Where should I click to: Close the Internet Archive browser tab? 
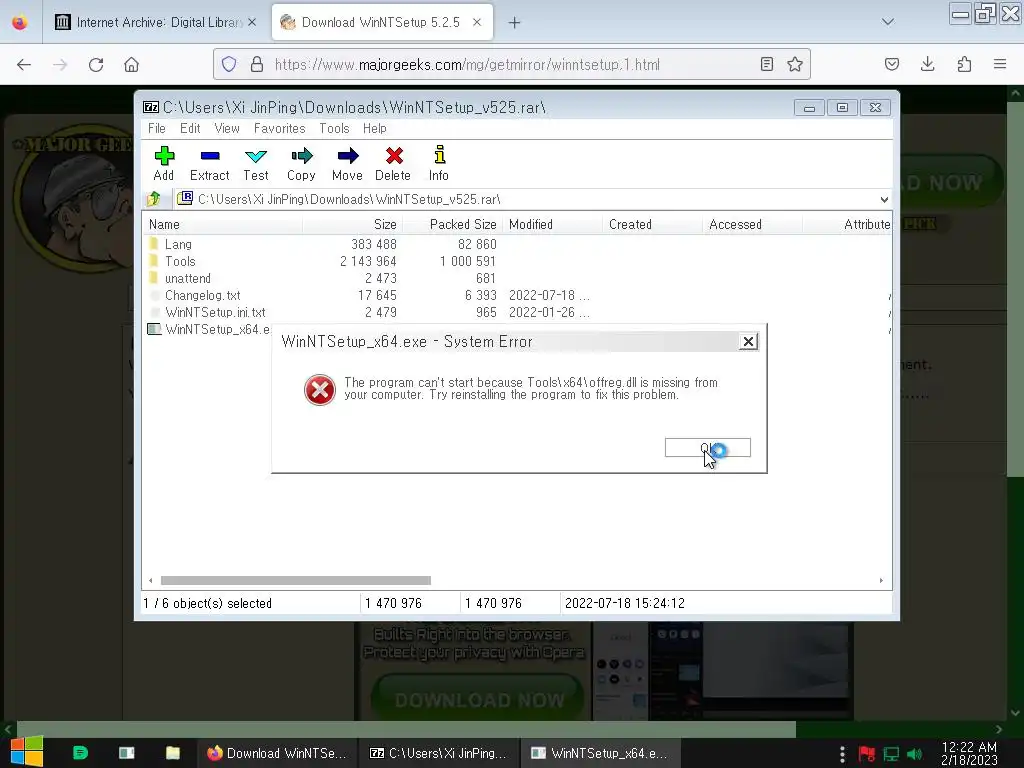(252, 22)
